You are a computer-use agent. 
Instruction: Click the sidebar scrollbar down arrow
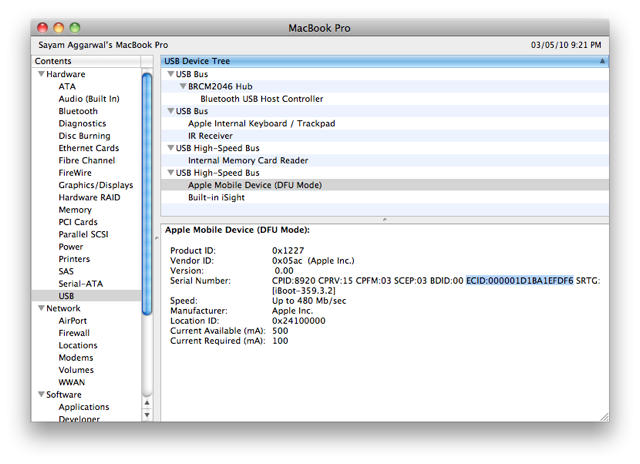click(147, 414)
